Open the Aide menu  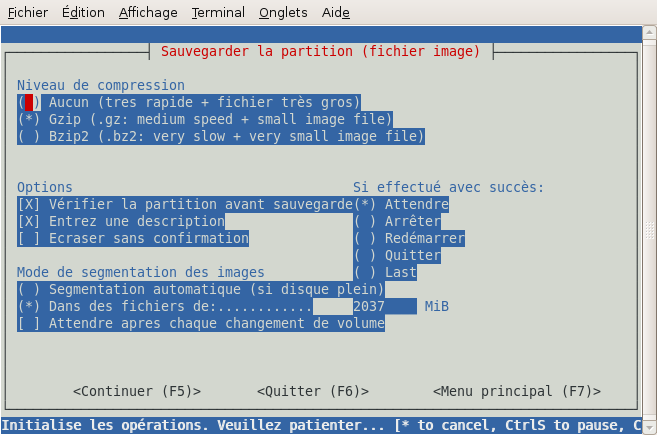(336, 13)
